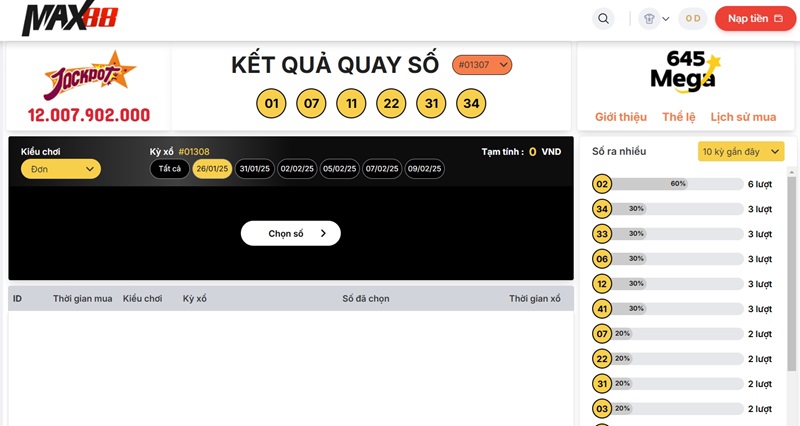Click the 0 D balance pill
Viewport: 800px width, 426px height.
click(x=693, y=18)
